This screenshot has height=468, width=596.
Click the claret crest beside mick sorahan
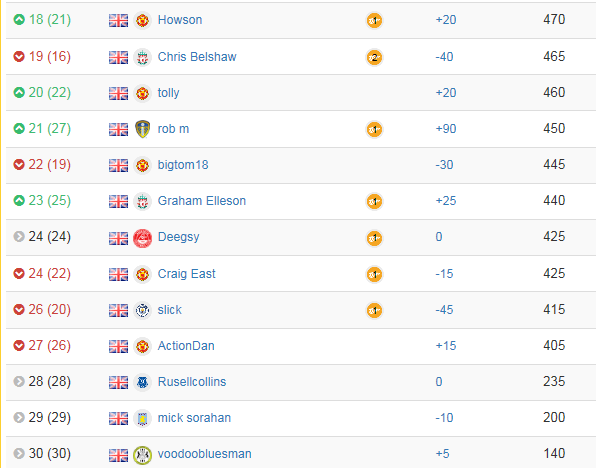pyautogui.click(x=143, y=419)
